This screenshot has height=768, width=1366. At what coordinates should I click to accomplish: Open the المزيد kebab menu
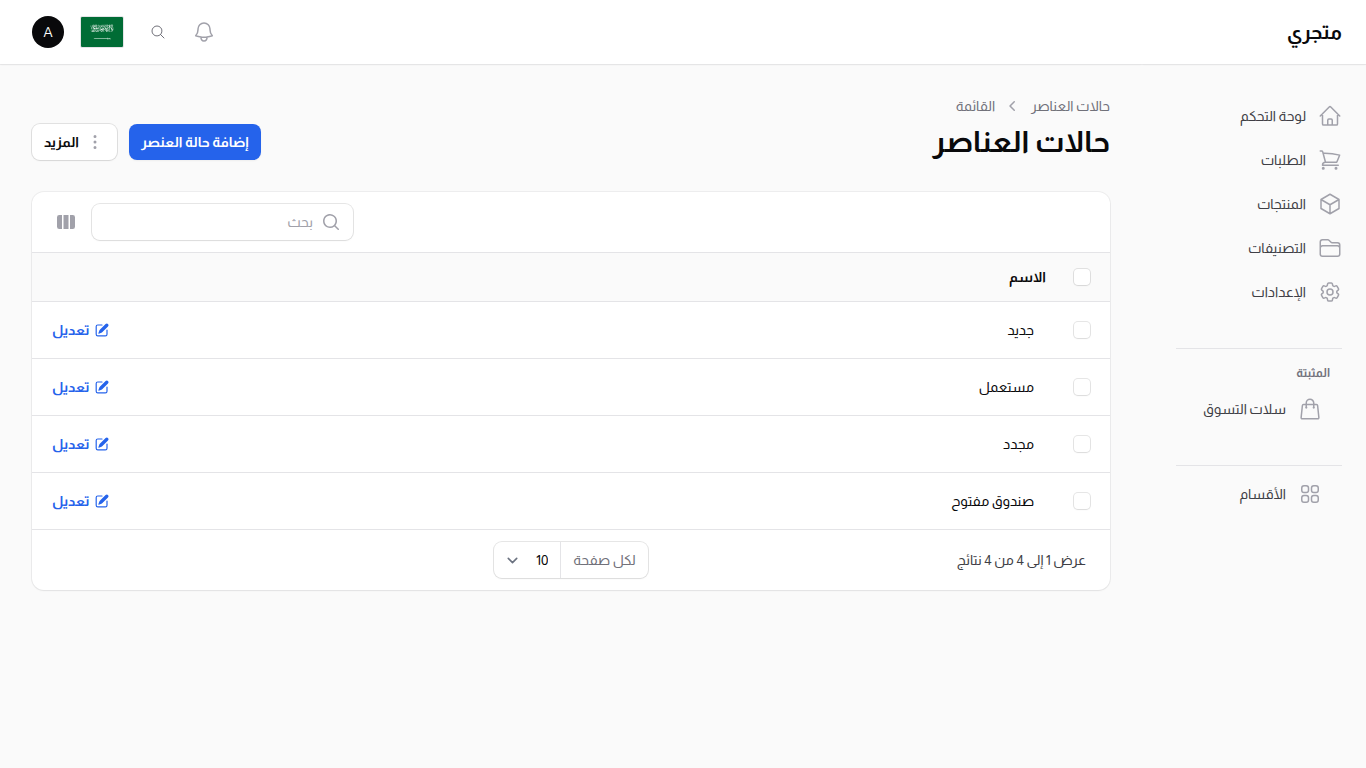pos(74,141)
